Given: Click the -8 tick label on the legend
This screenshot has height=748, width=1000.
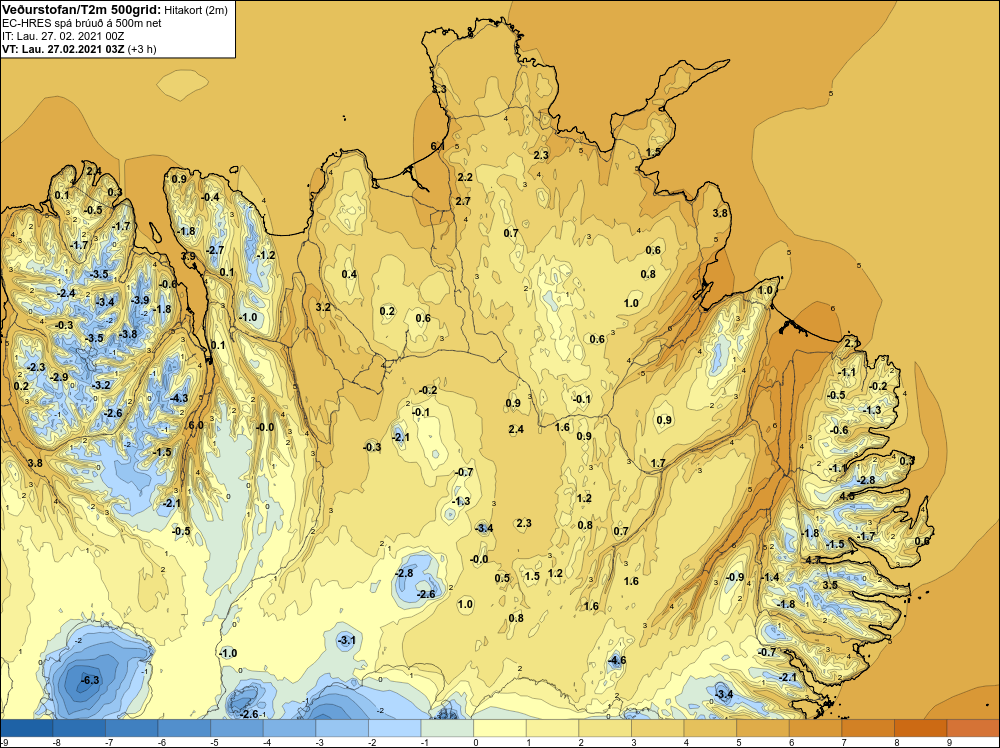Looking at the screenshot, I should 56,742.
